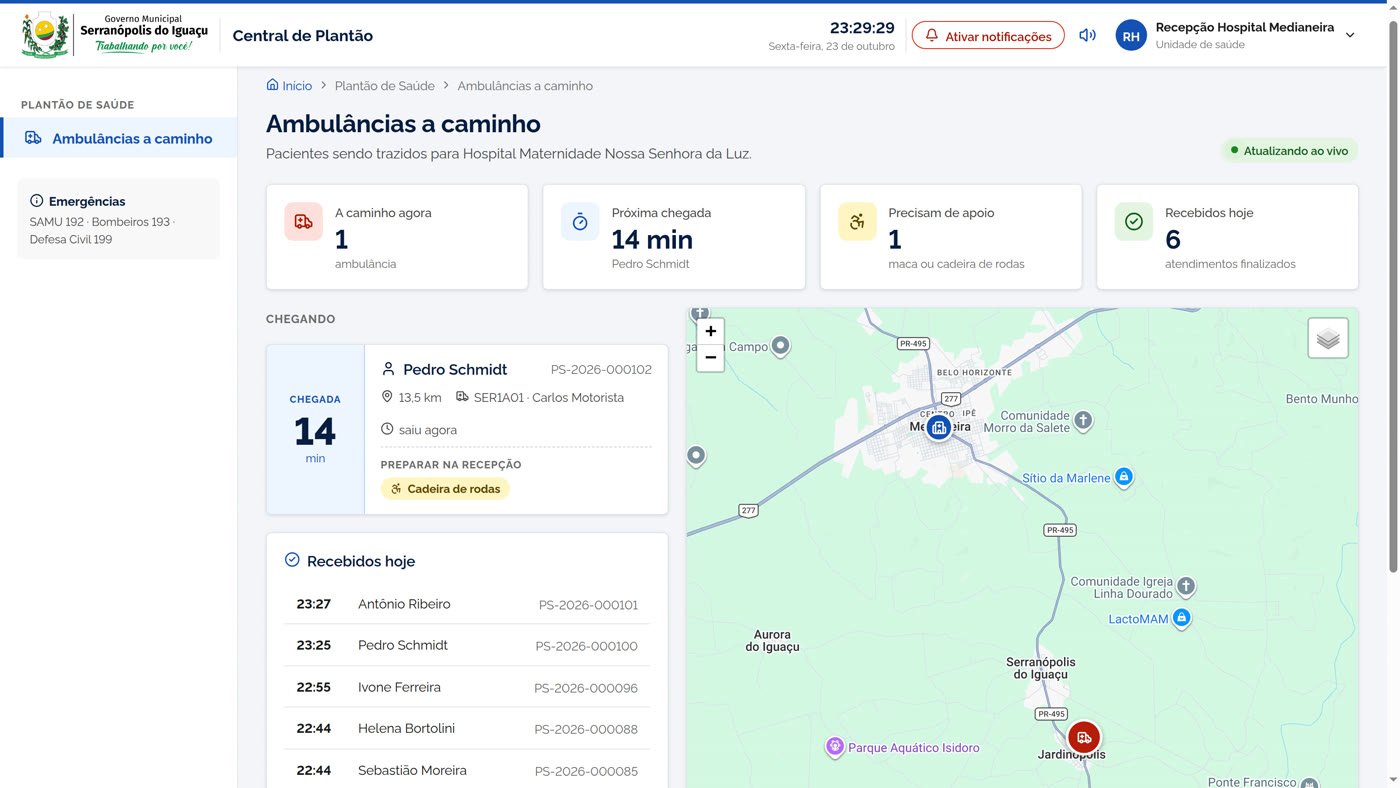1400x788 pixels.
Task: Zoom out on the map
Action: [710, 357]
